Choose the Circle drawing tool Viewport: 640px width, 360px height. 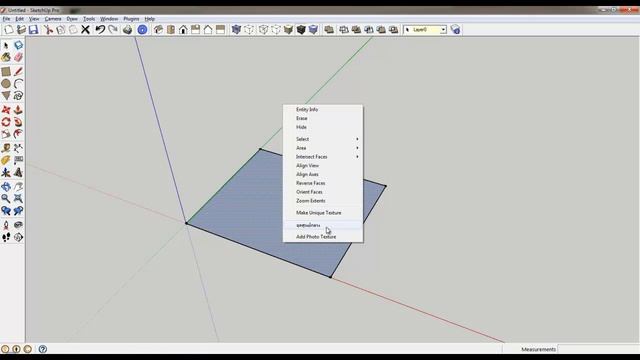coord(6,84)
